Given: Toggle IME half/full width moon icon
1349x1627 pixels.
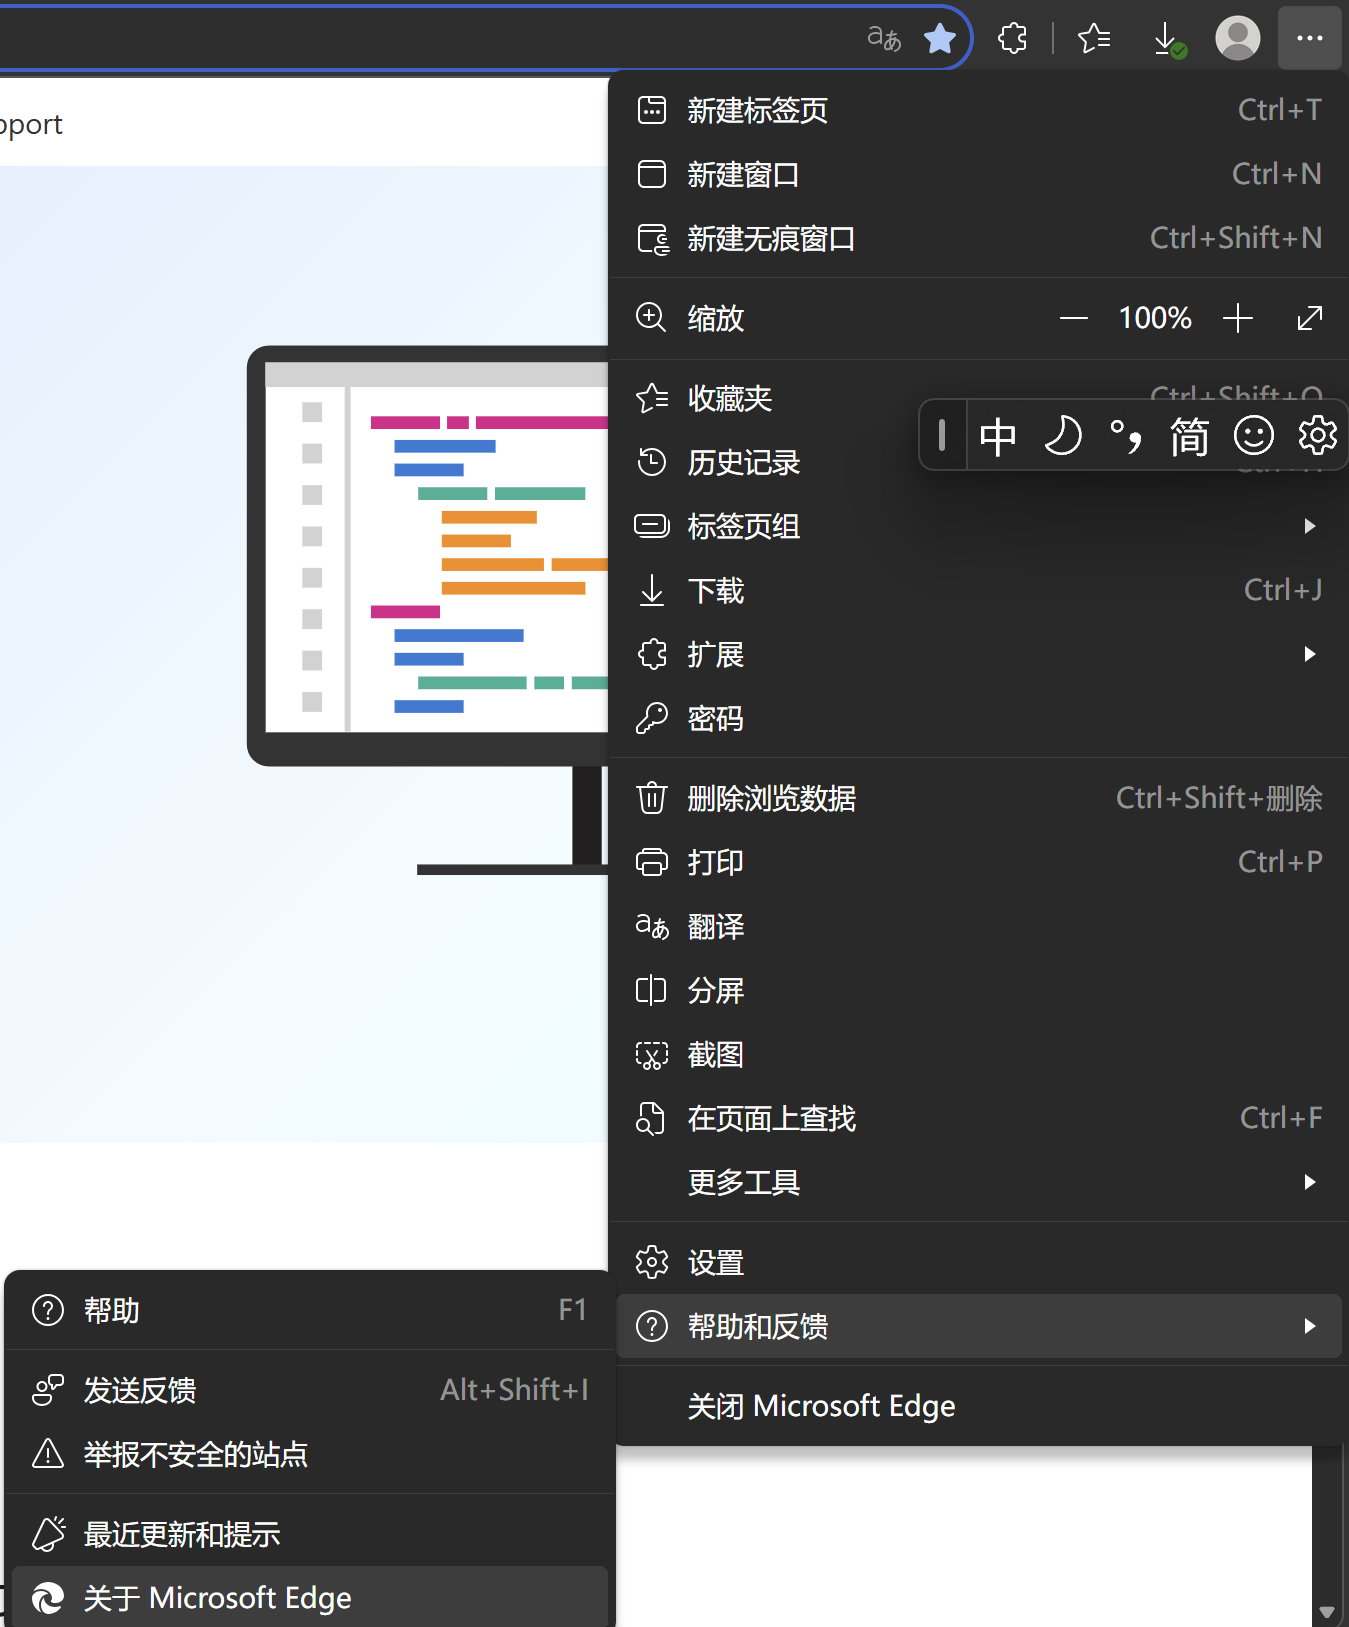Looking at the screenshot, I should (x=1062, y=436).
